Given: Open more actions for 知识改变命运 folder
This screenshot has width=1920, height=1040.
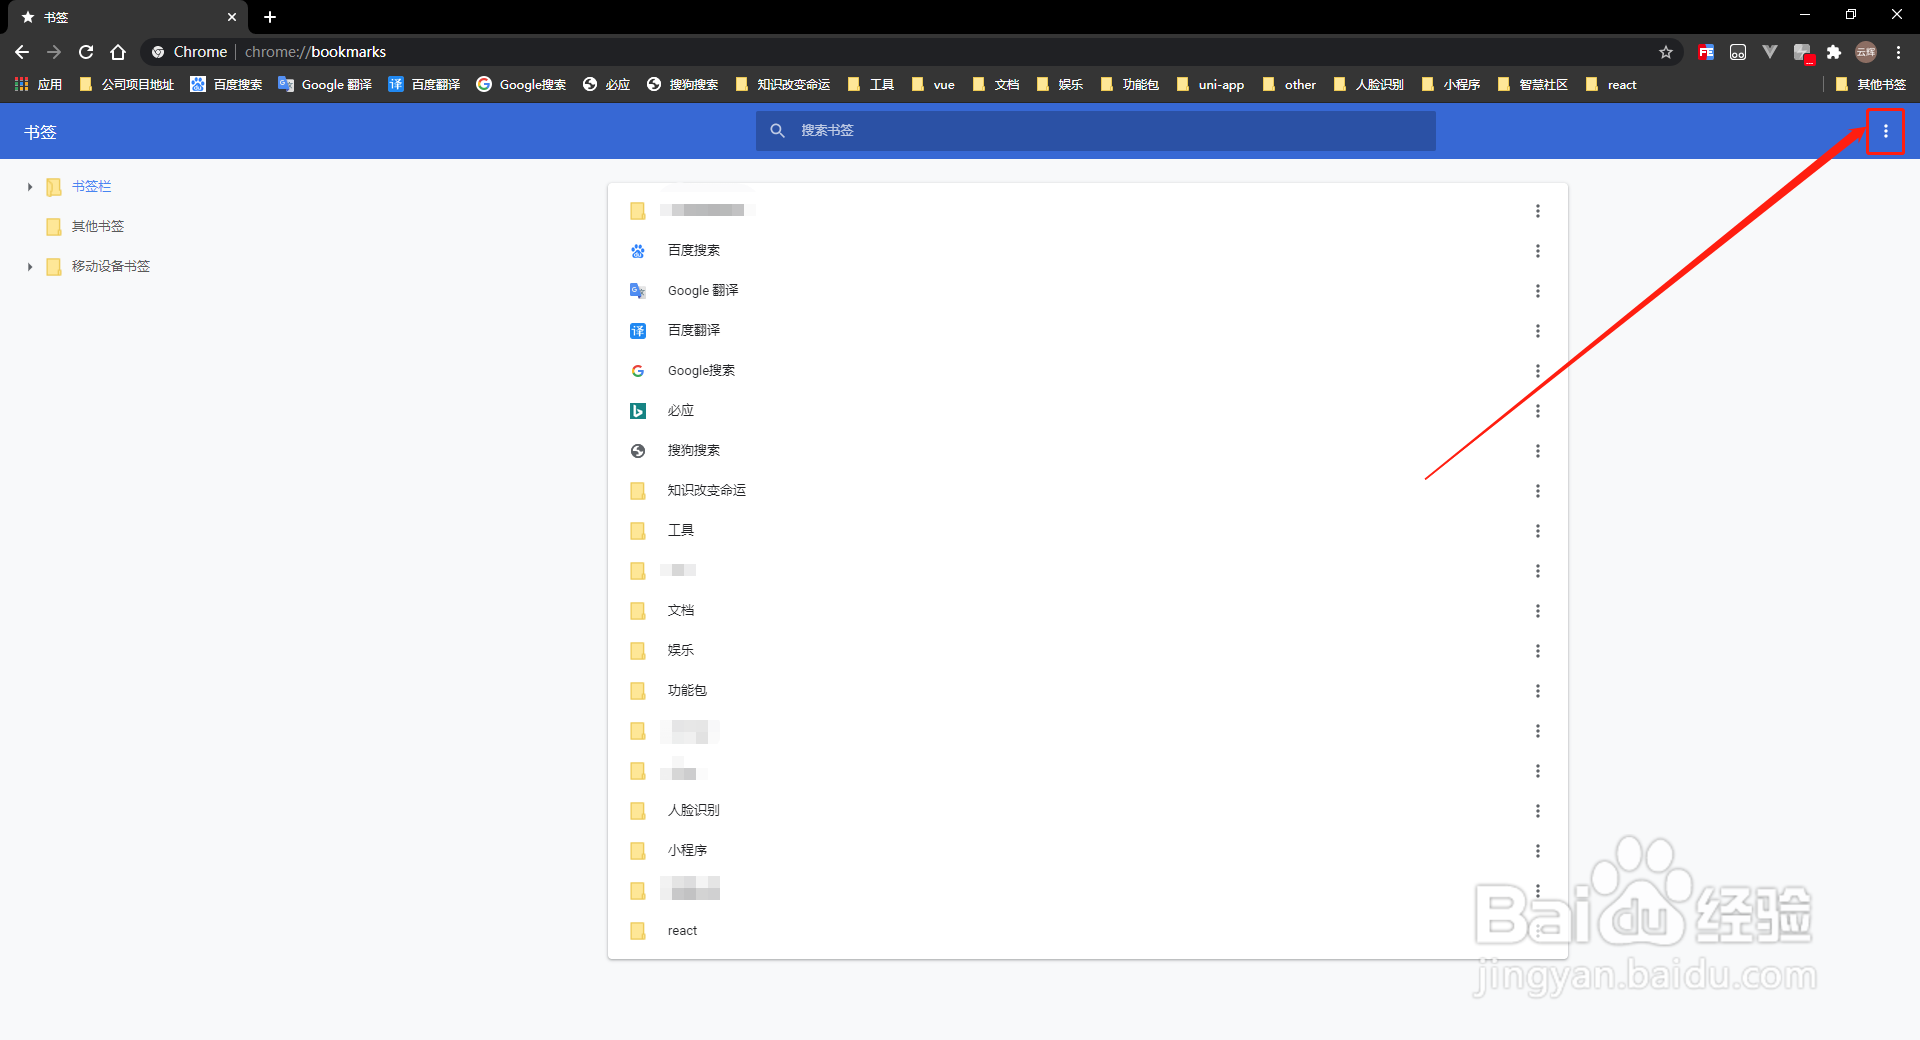Looking at the screenshot, I should [1538, 491].
